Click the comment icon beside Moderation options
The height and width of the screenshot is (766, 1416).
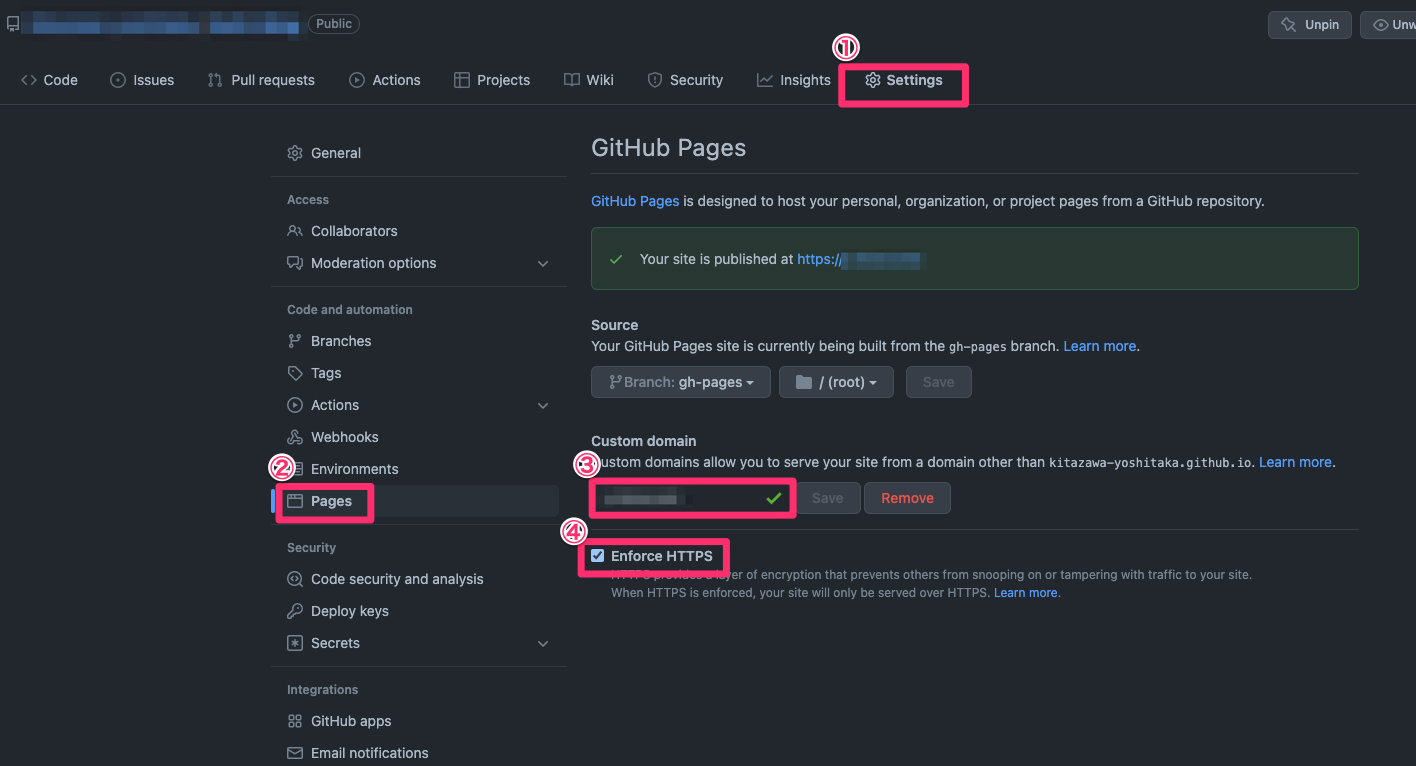(x=295, y=263)
